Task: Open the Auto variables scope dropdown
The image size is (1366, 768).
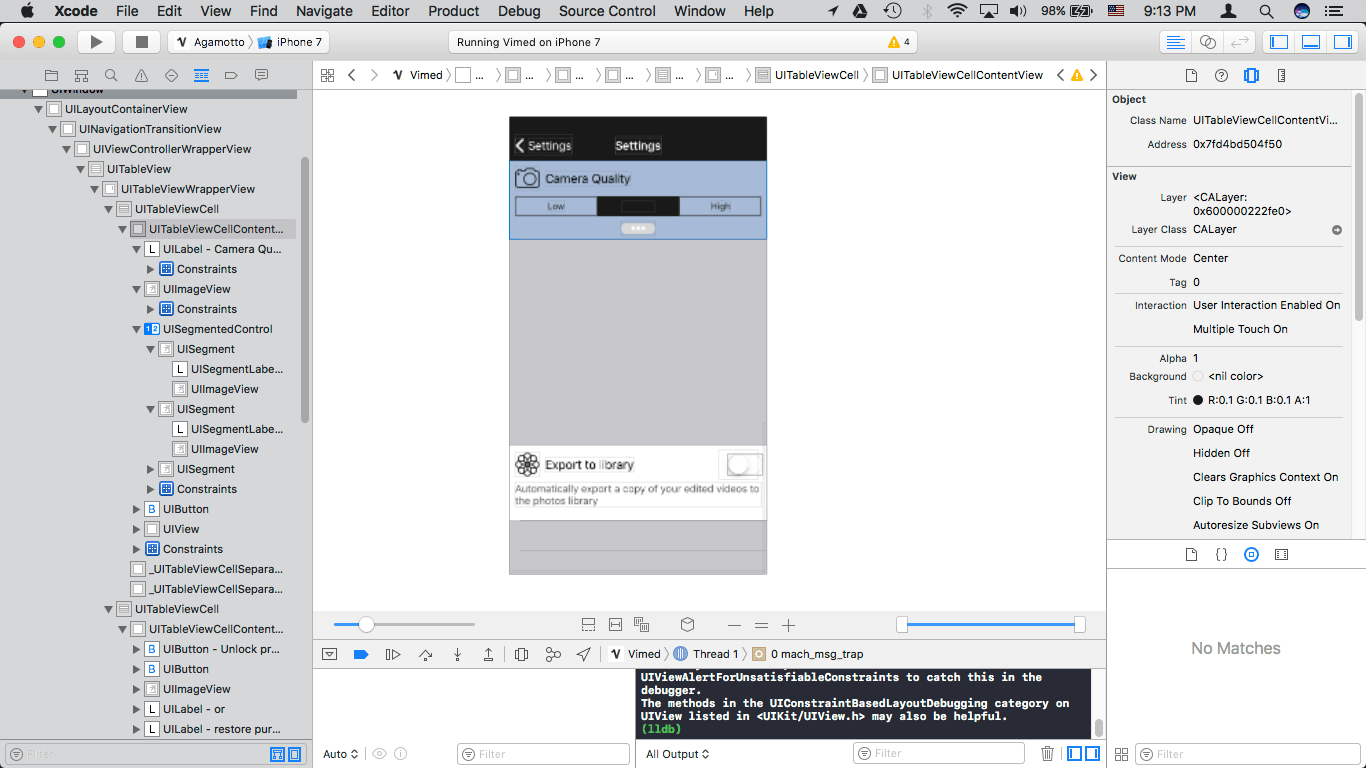Action: click(x=341, y=754)
